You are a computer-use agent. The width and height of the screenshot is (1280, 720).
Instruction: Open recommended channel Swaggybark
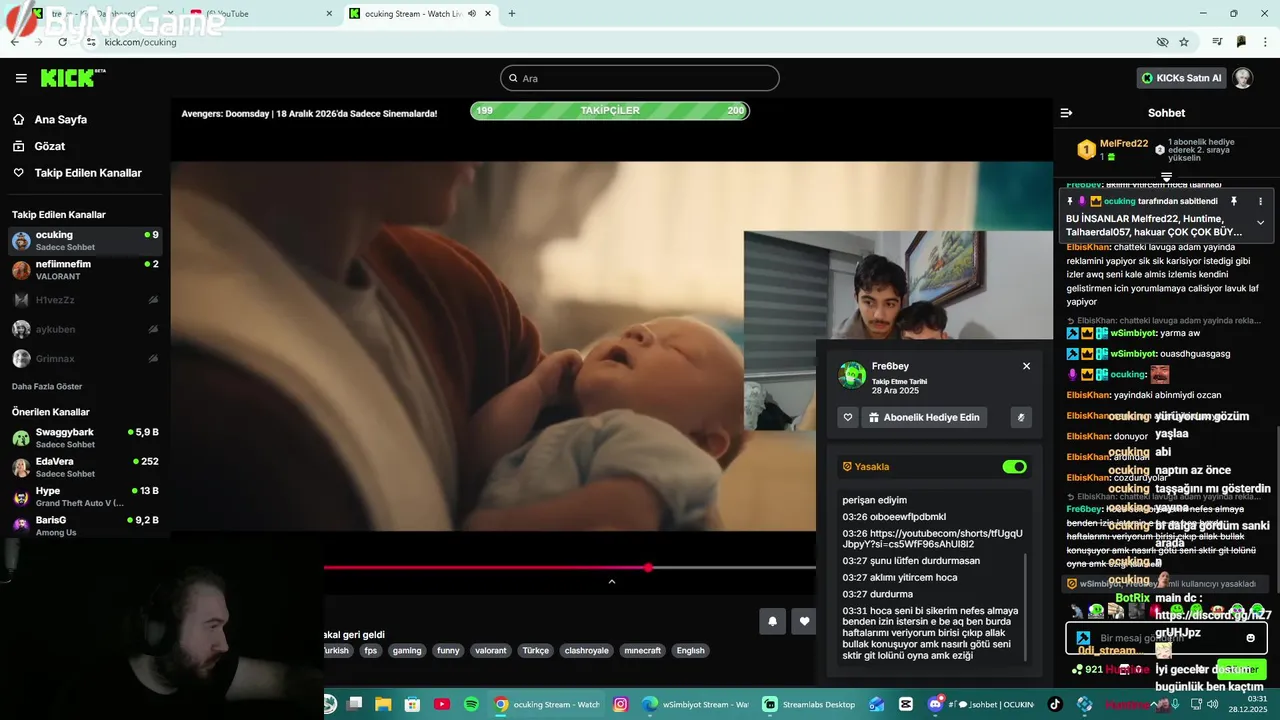pos(85,438)
